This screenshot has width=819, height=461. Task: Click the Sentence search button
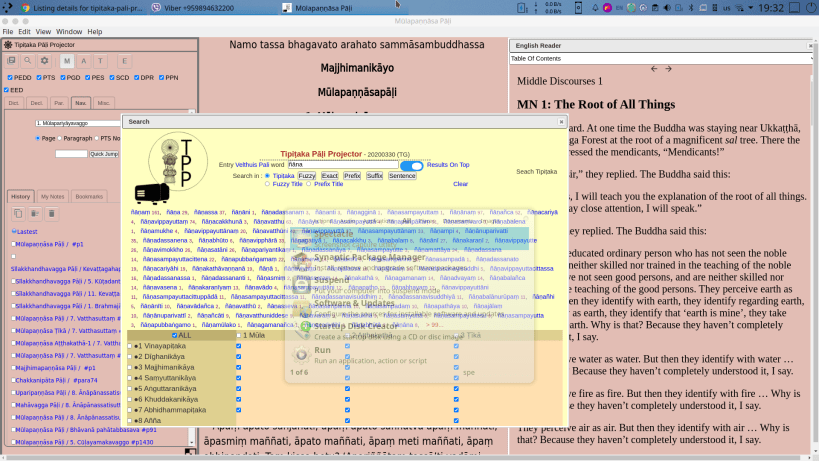(x=402, y=176)
